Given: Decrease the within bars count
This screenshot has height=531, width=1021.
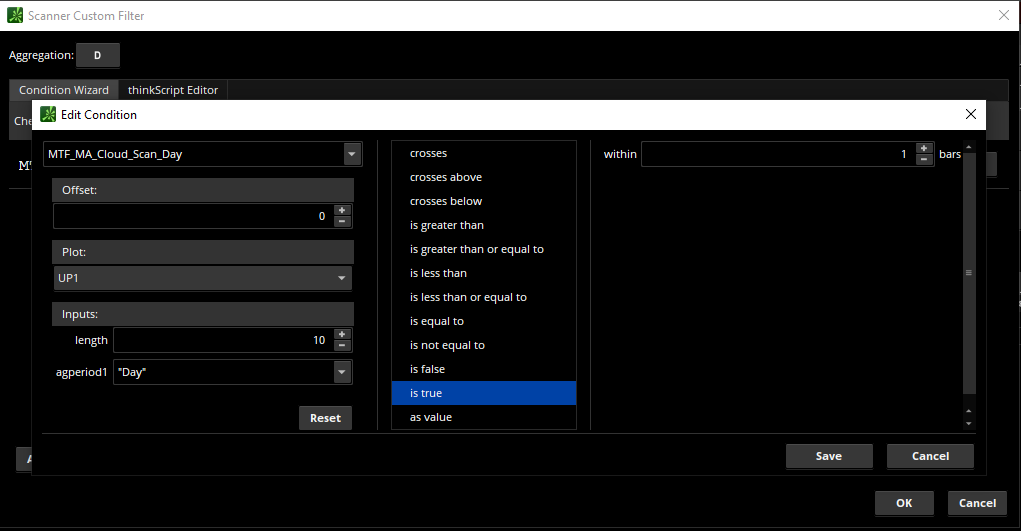Looking at the screenshot, I should click(x=924, y=160).
